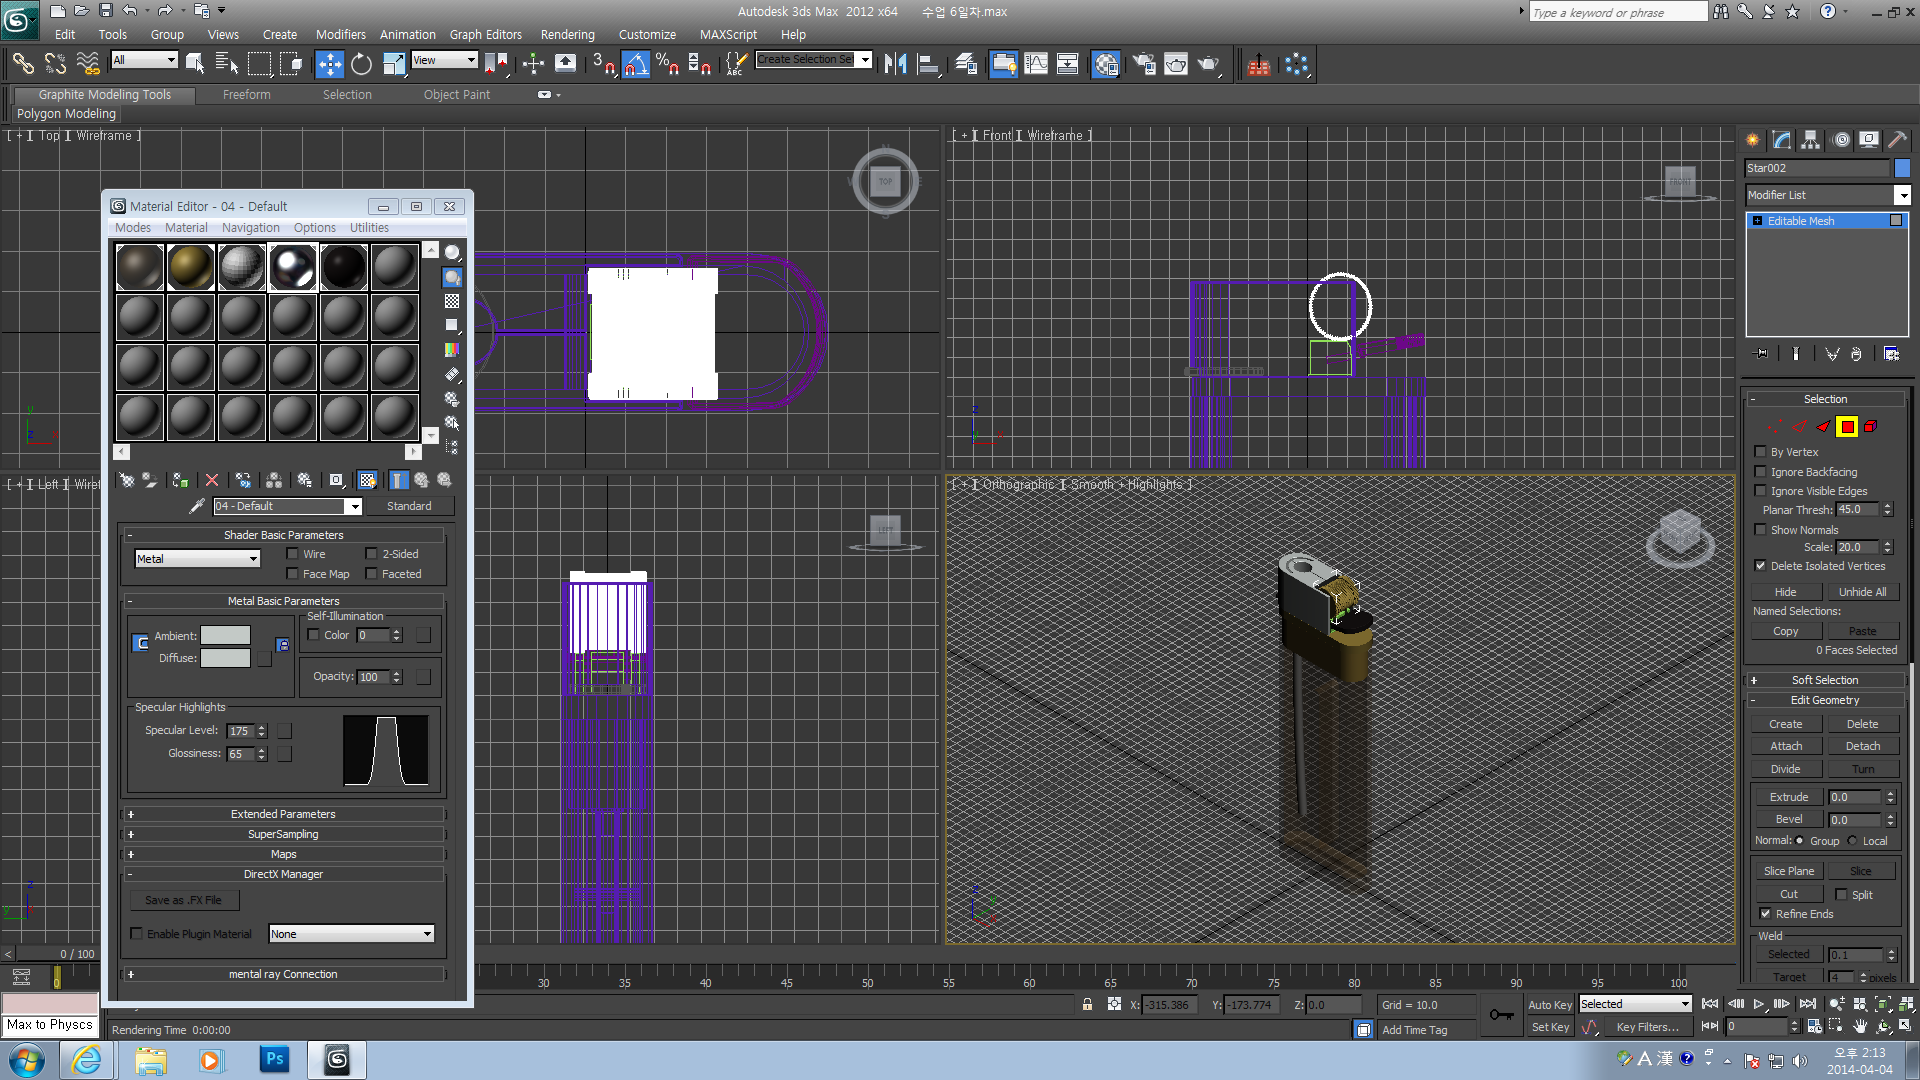Activate the Select and Rotate tool

click(x=361, y=64)
